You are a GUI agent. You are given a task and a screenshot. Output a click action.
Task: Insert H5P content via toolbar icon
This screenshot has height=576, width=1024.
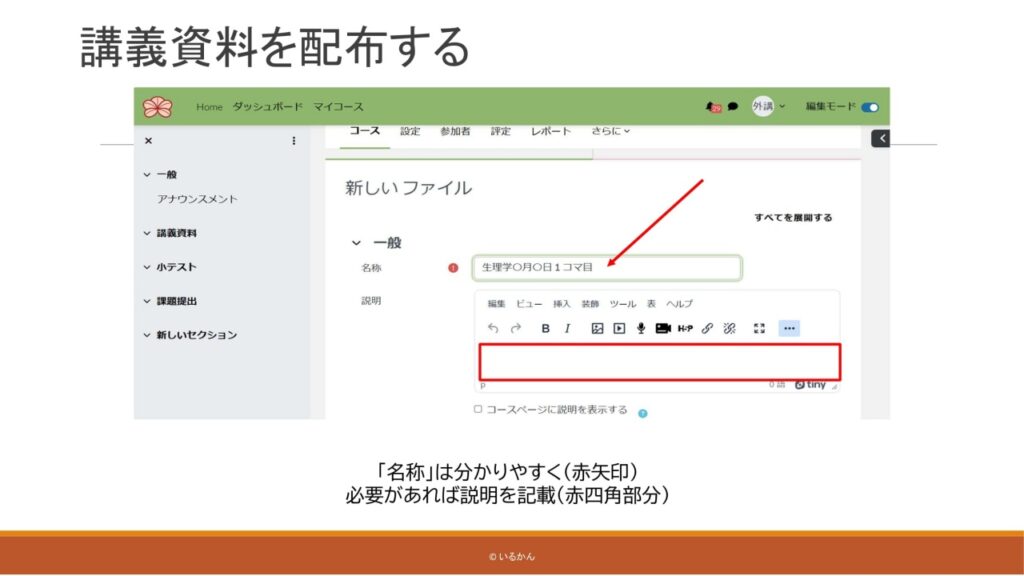[x=685, y=328]
